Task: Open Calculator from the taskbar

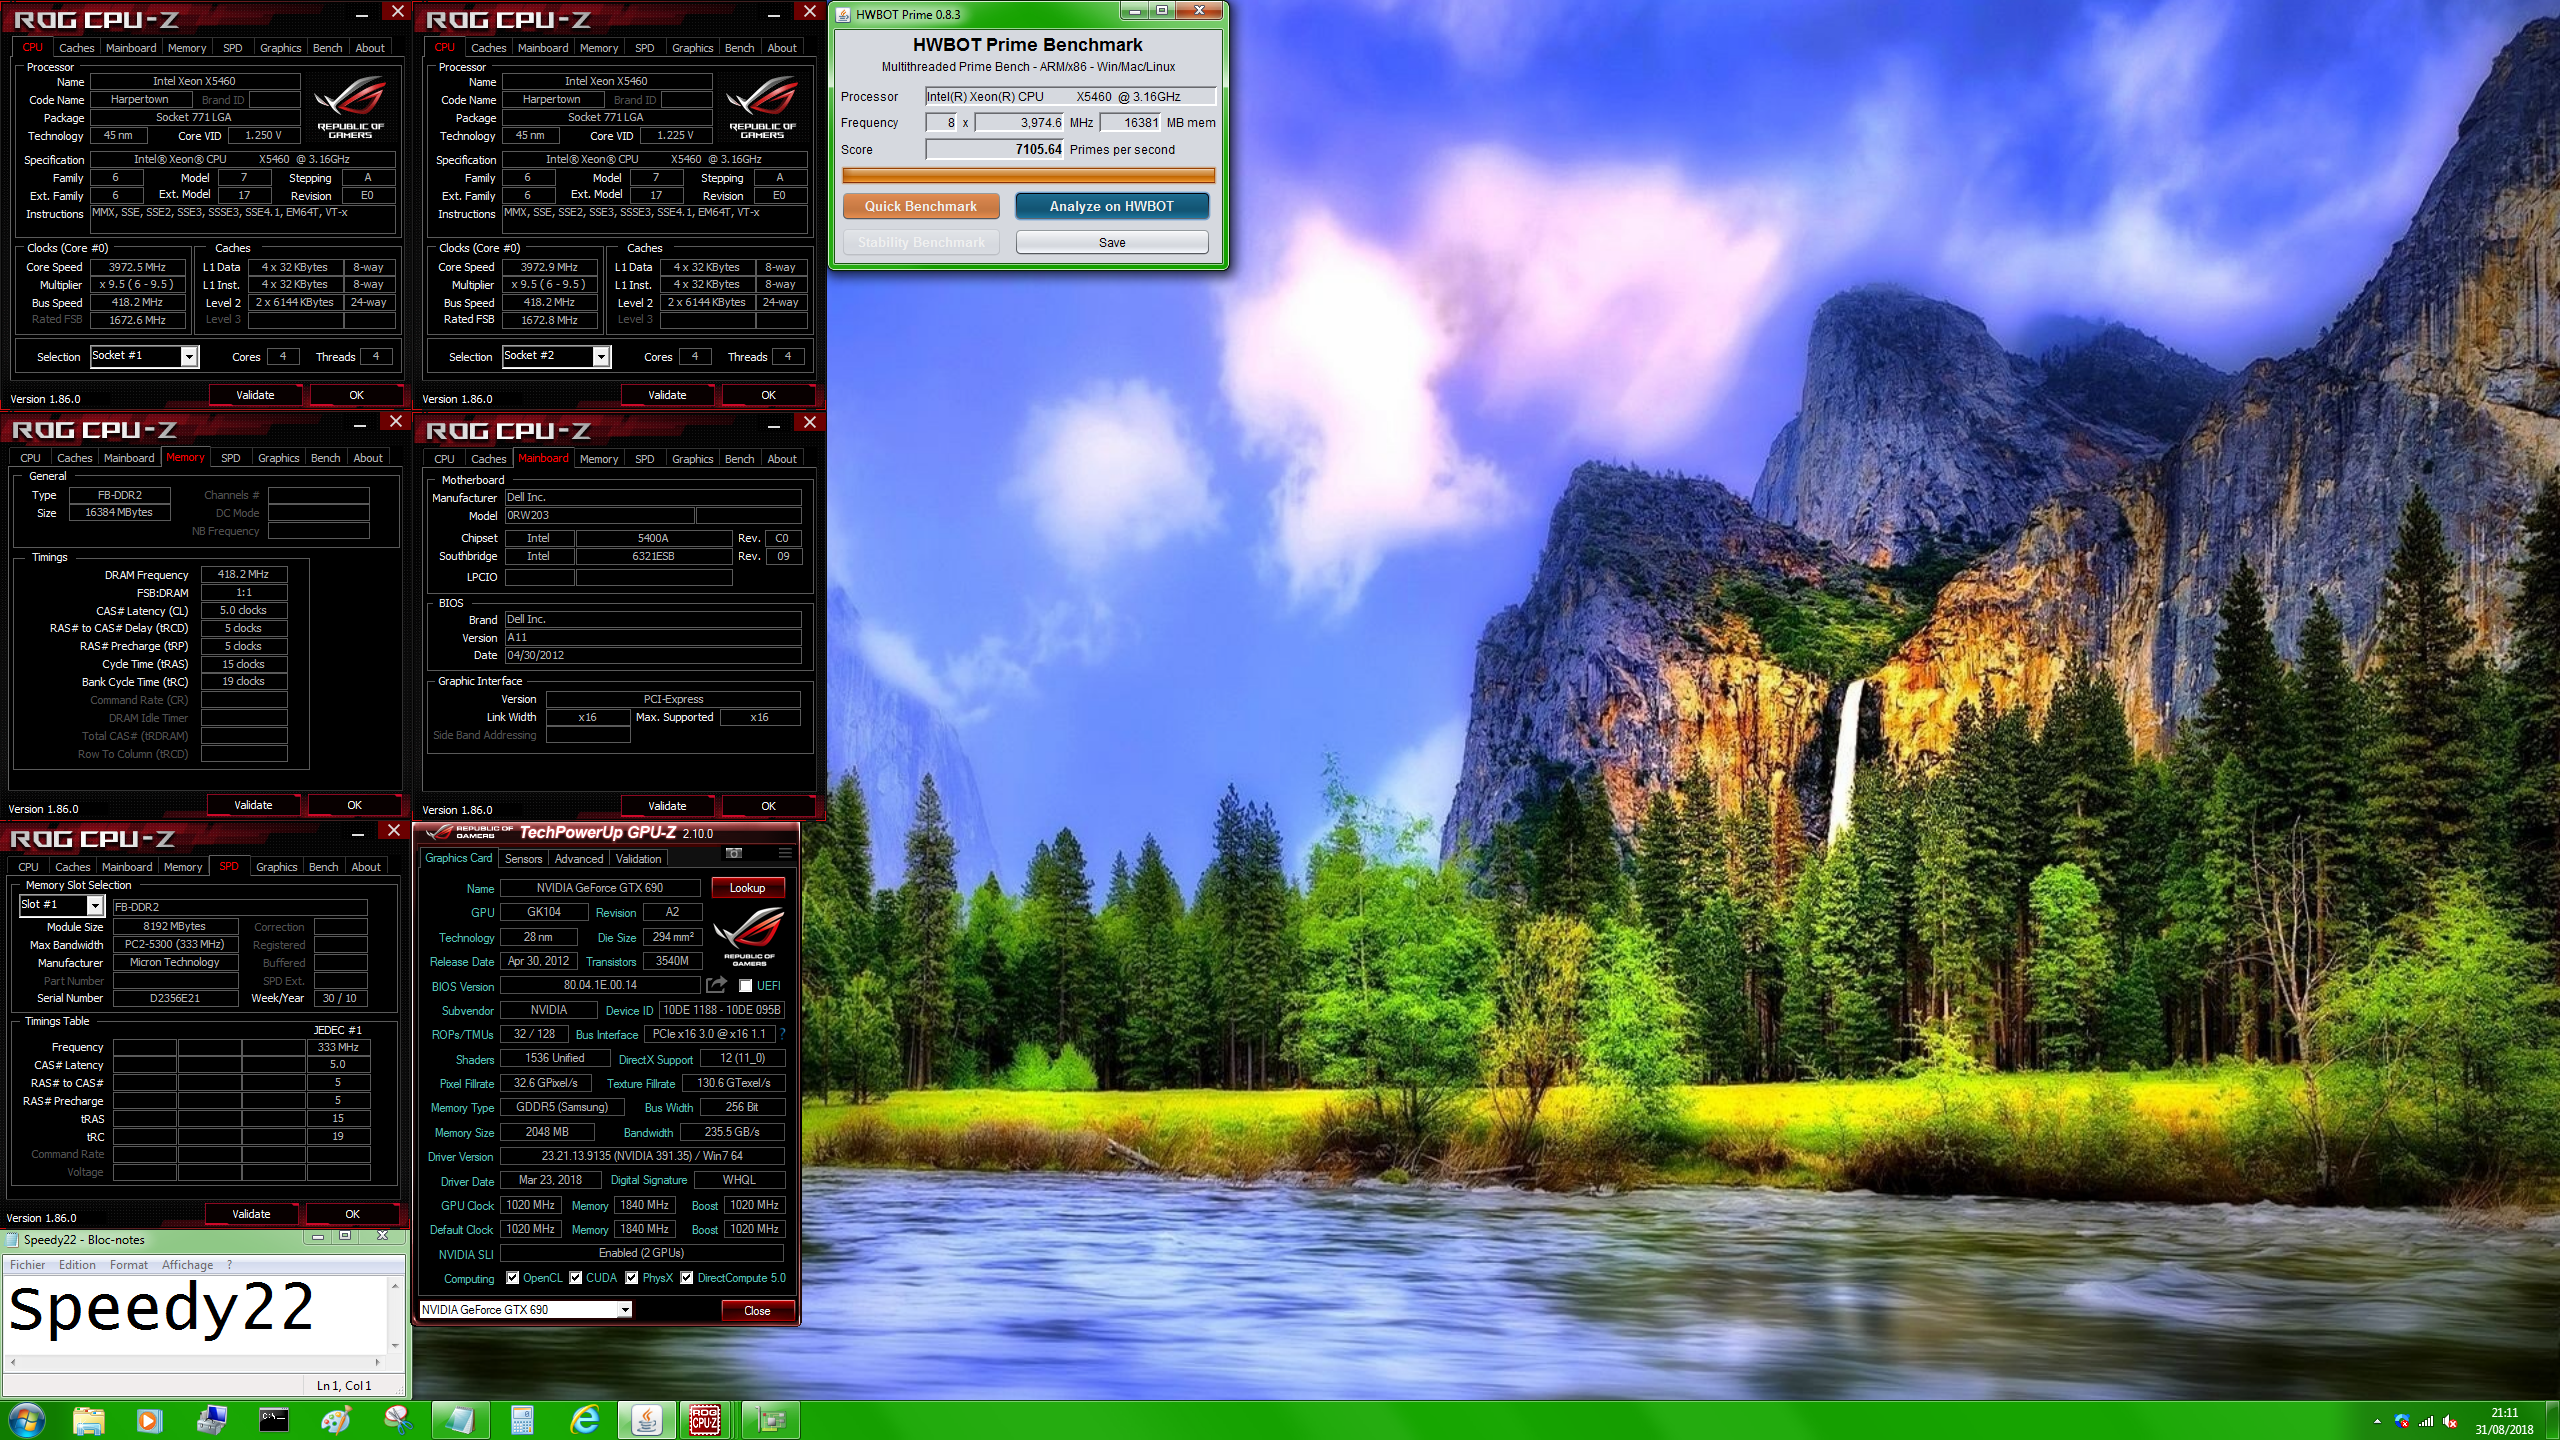Action: pyautogui.click(x=522, y=1420)
